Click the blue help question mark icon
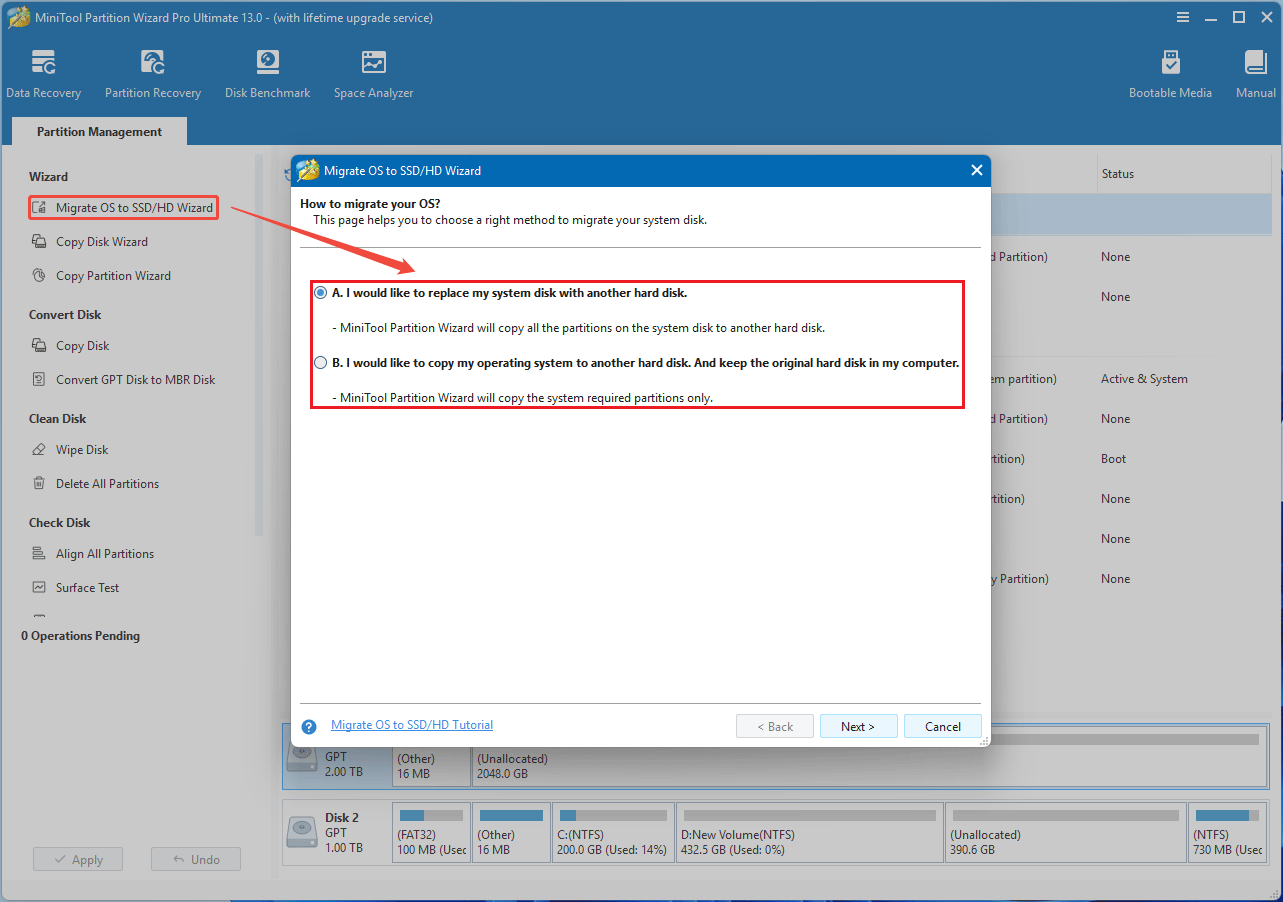The width and height of the screenshot is (1283, 902). (309, 727)
